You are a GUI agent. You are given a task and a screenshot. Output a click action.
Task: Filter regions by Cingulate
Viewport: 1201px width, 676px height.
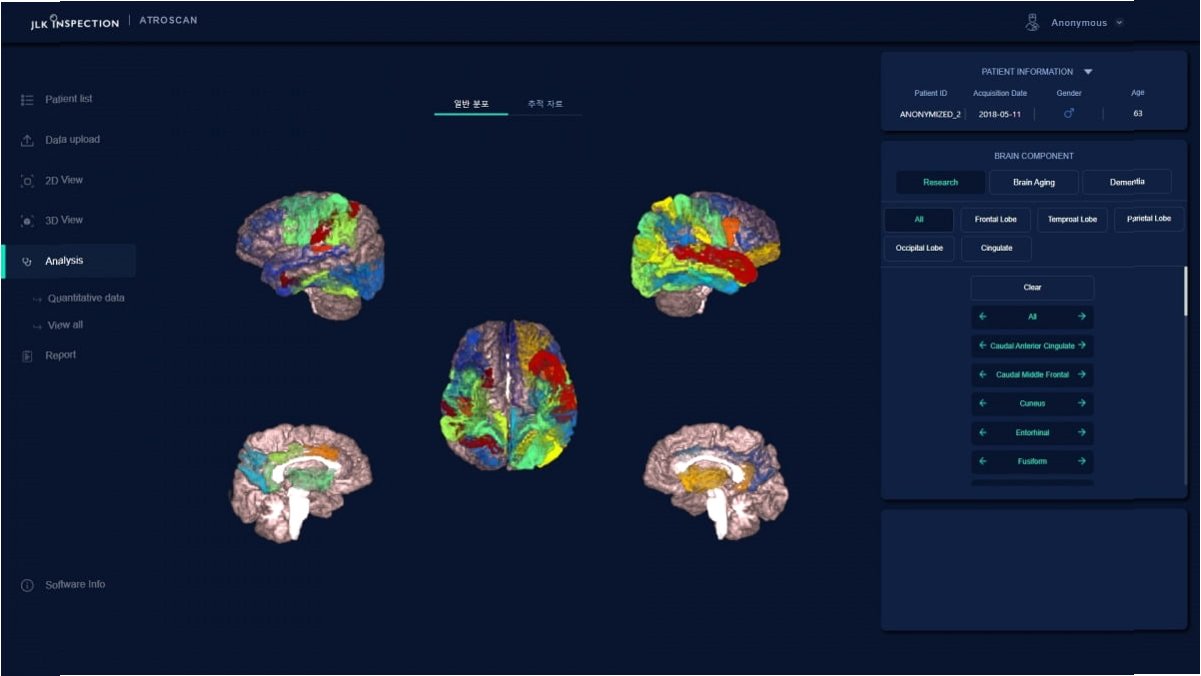pyautogui.click(x=996, y=248)
